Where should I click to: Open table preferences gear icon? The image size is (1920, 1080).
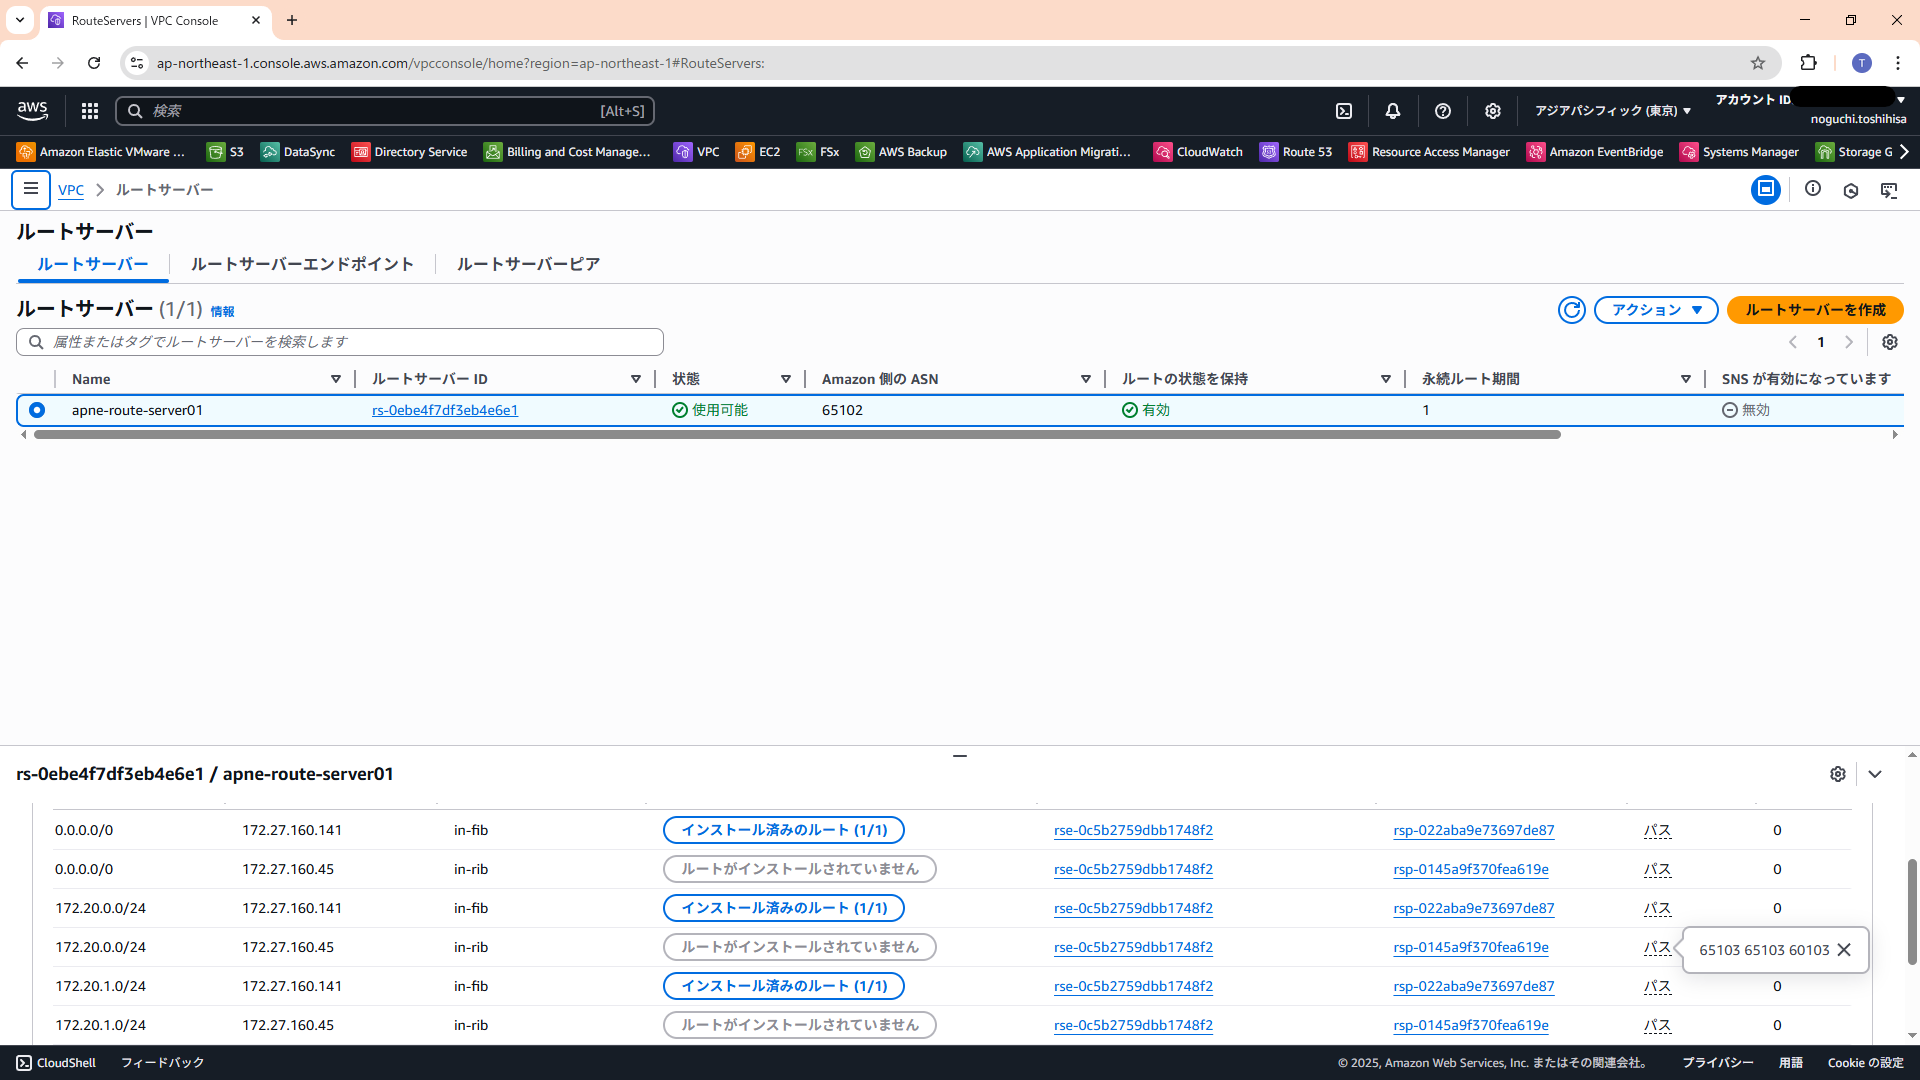point(1889,342)
